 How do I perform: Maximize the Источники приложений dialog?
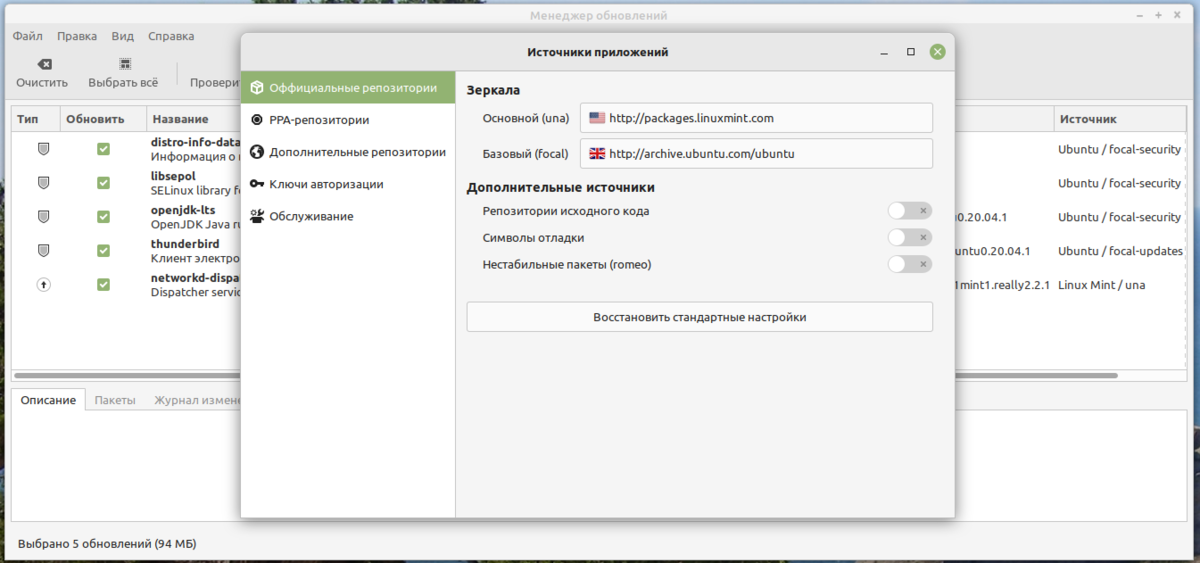pos(911,52)
